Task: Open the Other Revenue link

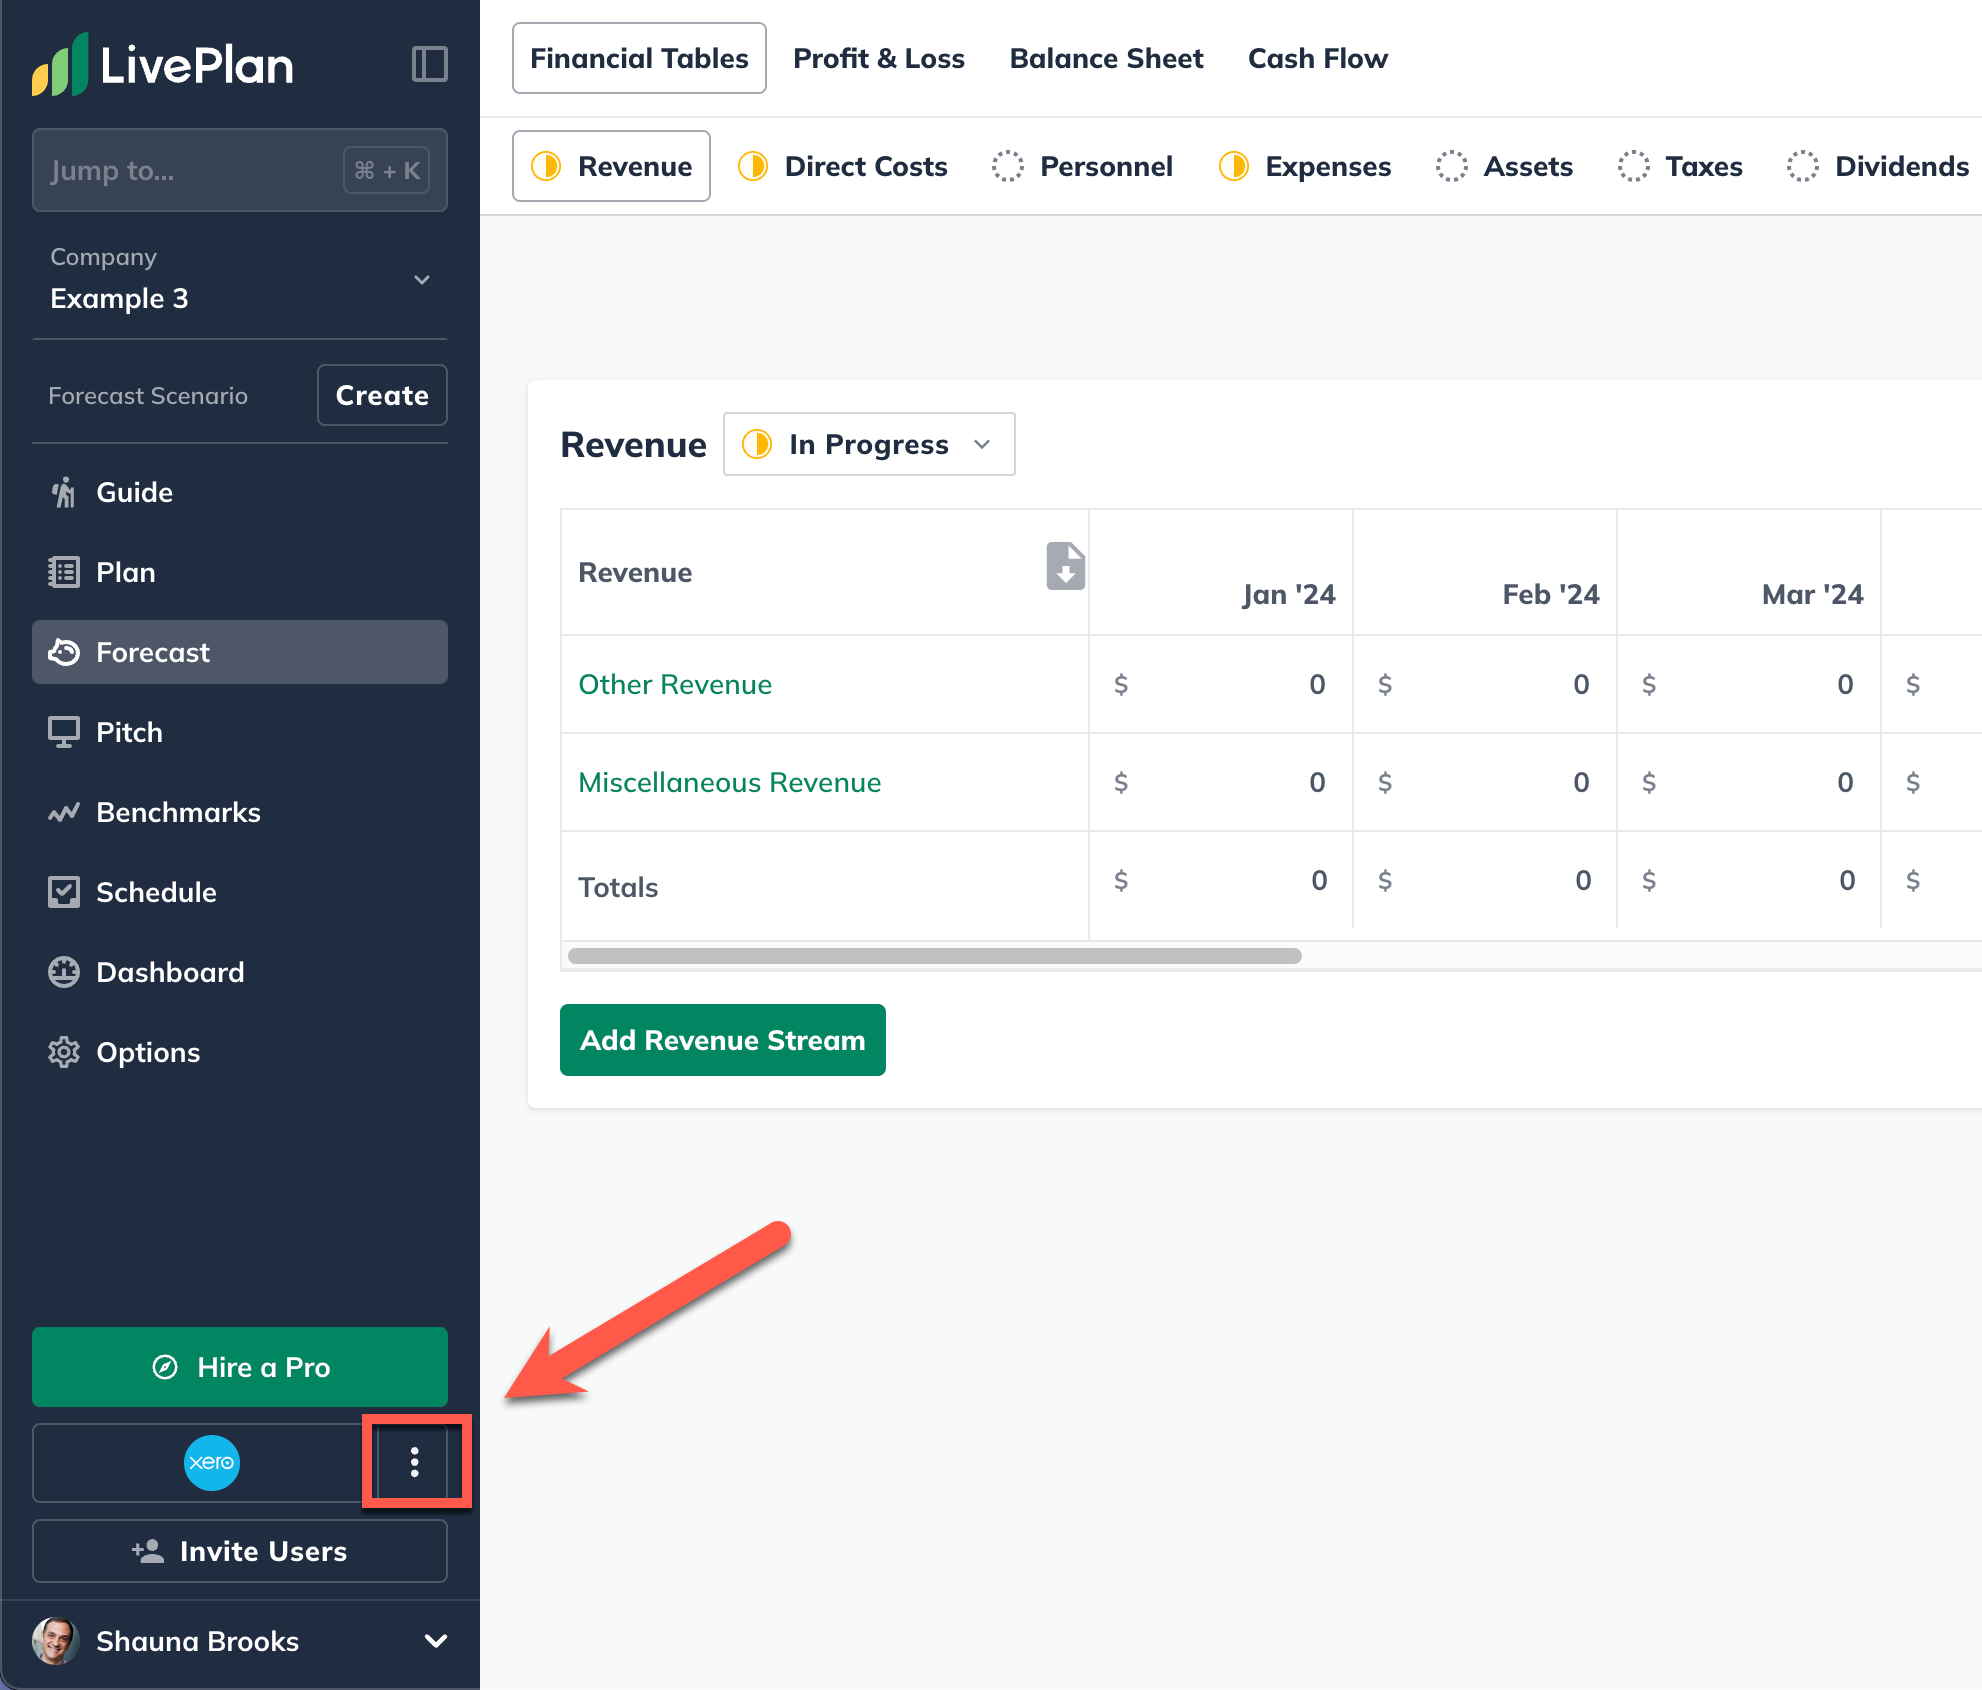Action: pos(675,684)
